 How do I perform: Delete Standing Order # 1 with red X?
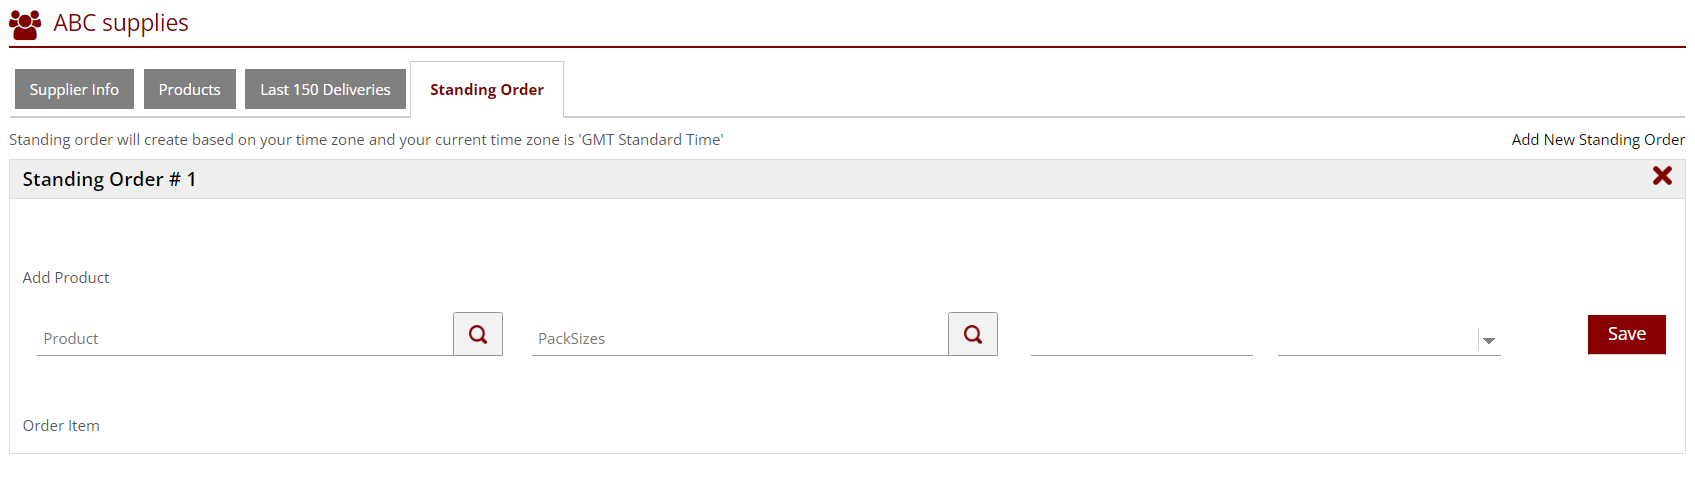[x=1662, y=176]
